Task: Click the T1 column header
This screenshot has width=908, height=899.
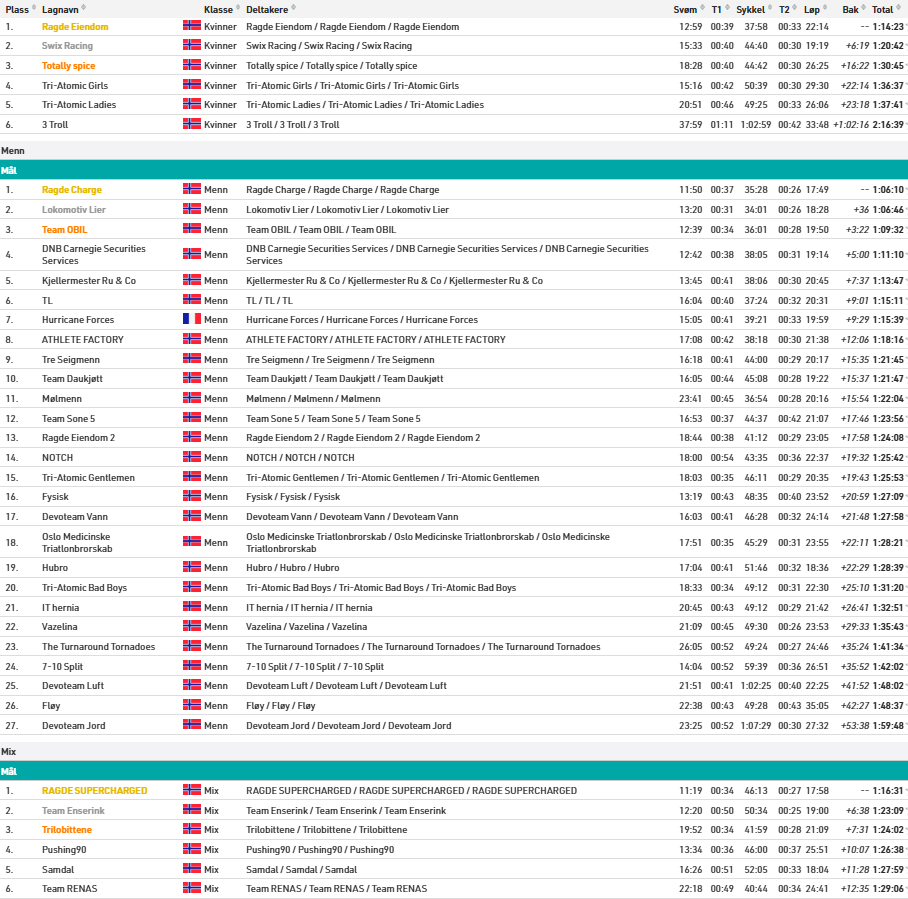Action: click(716, 9)
